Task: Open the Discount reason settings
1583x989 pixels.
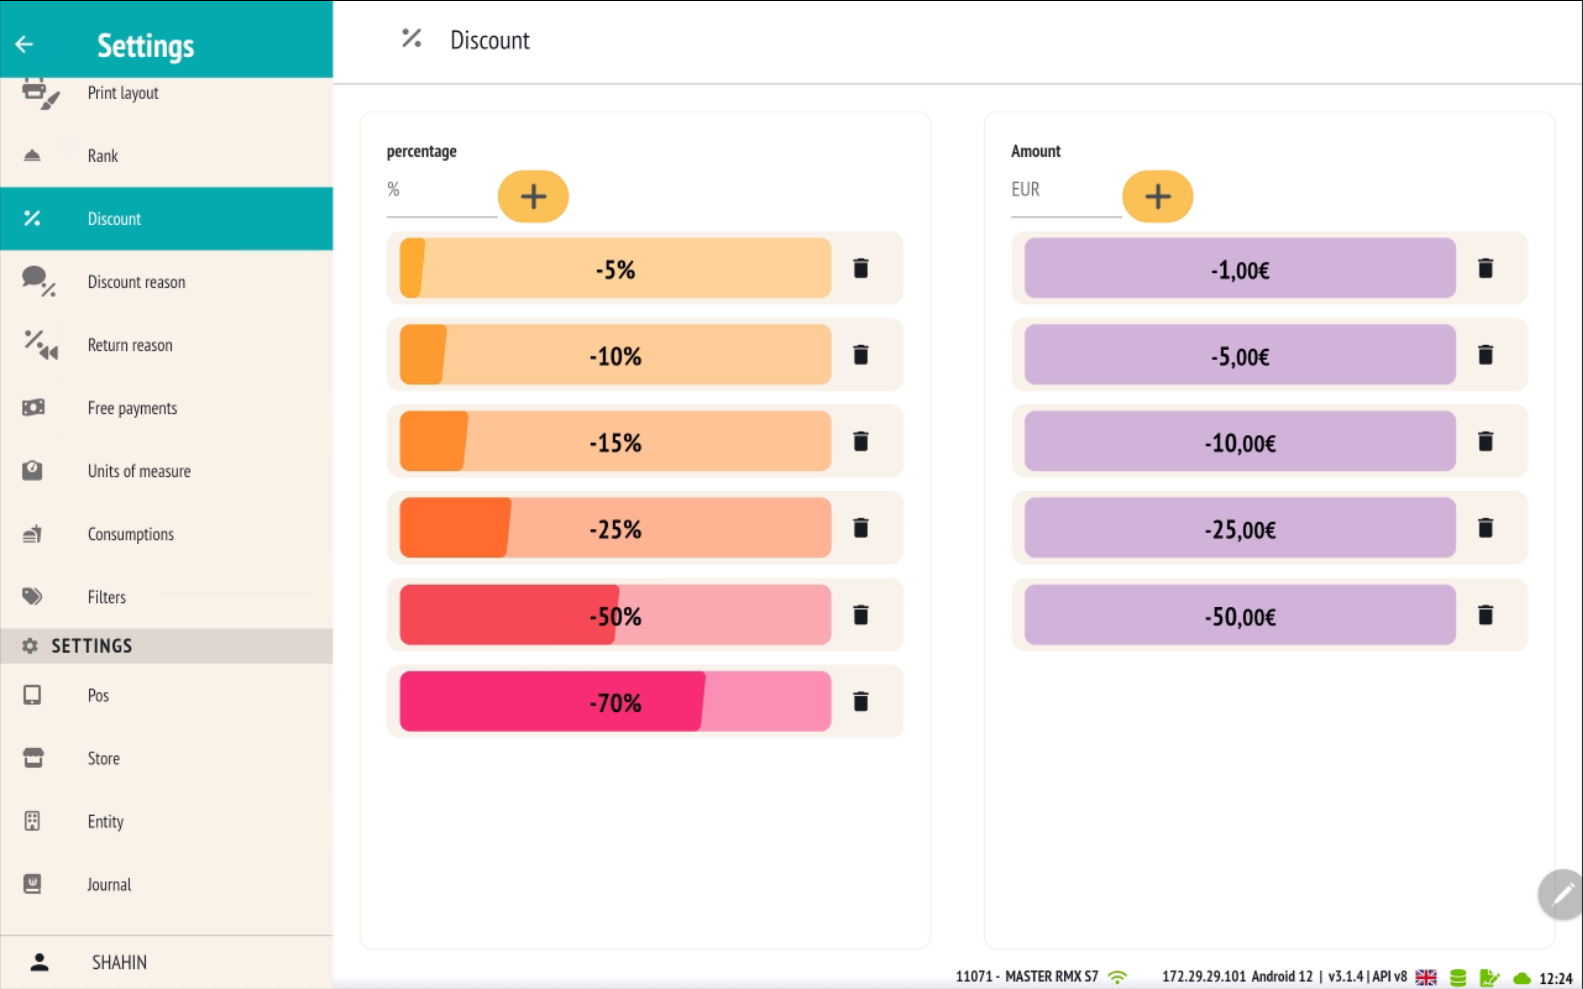Action: click(x=136, y=282)
